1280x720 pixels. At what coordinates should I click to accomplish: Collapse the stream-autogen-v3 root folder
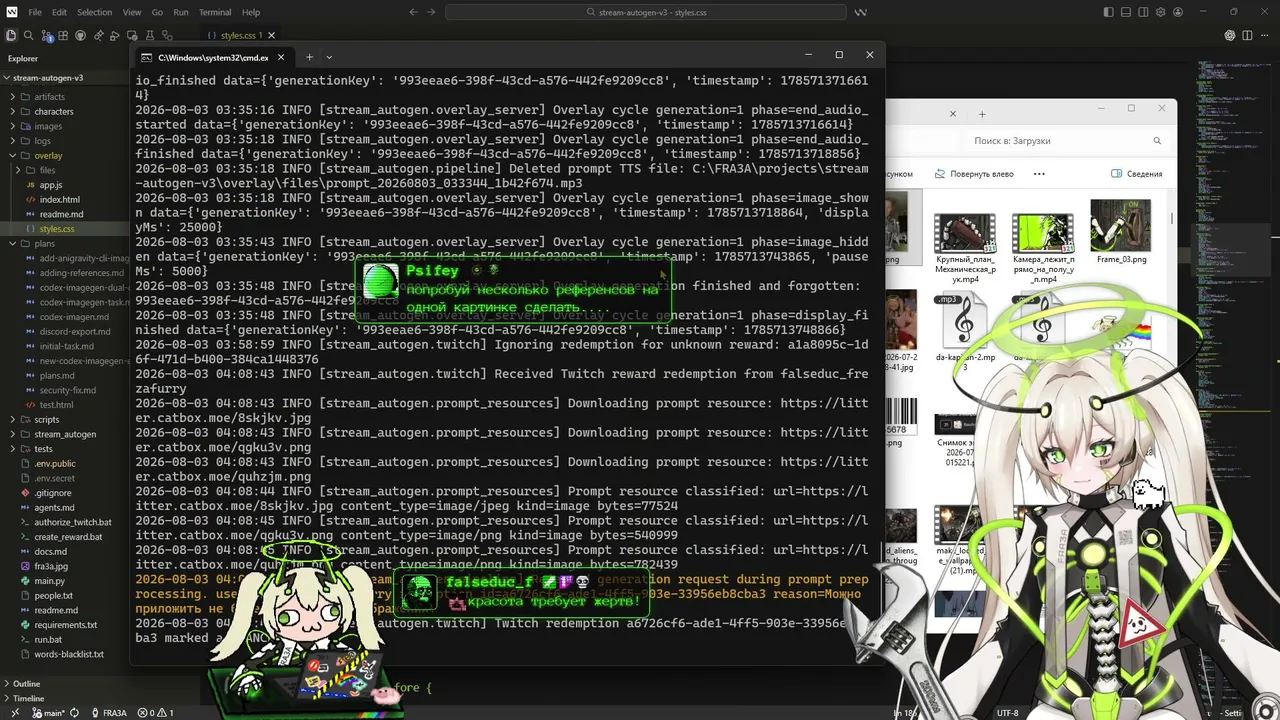pyautogui.click(x=65, y=78)
